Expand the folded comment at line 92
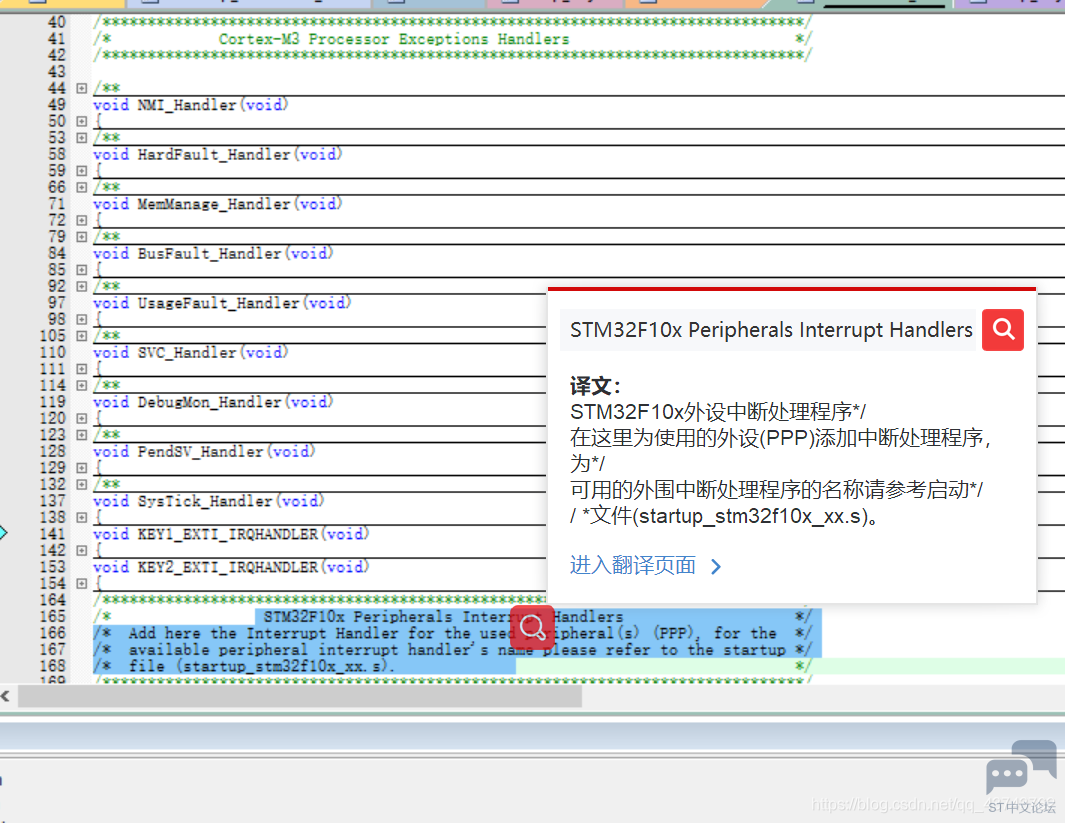This screenshot has width=1065, height=823. 82,287
